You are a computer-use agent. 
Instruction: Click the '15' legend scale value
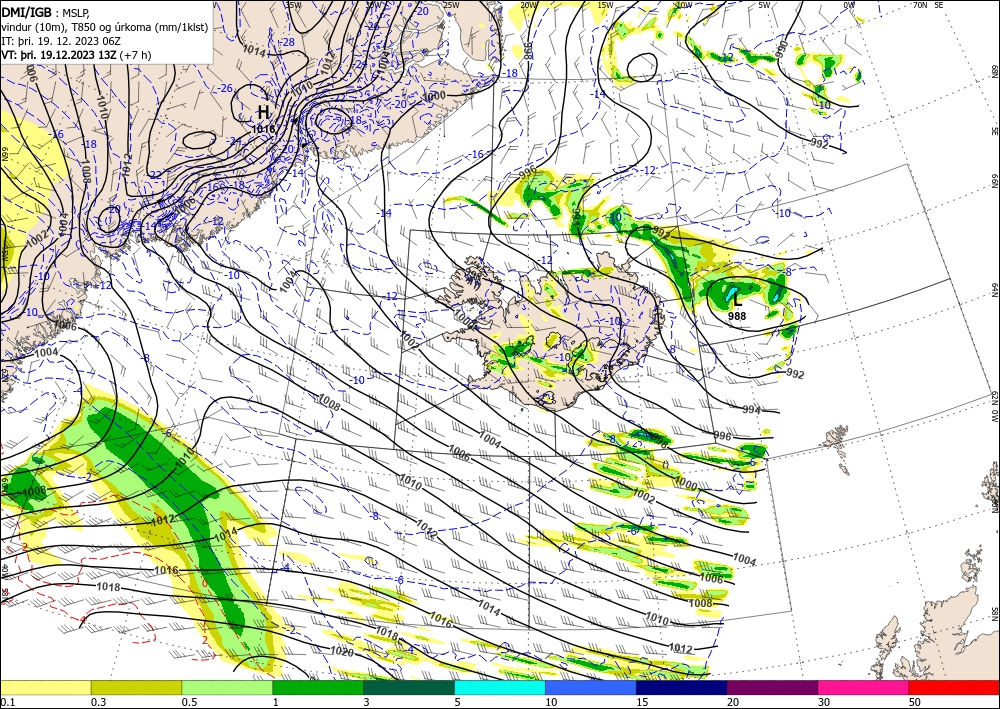[x=642, y=702]
